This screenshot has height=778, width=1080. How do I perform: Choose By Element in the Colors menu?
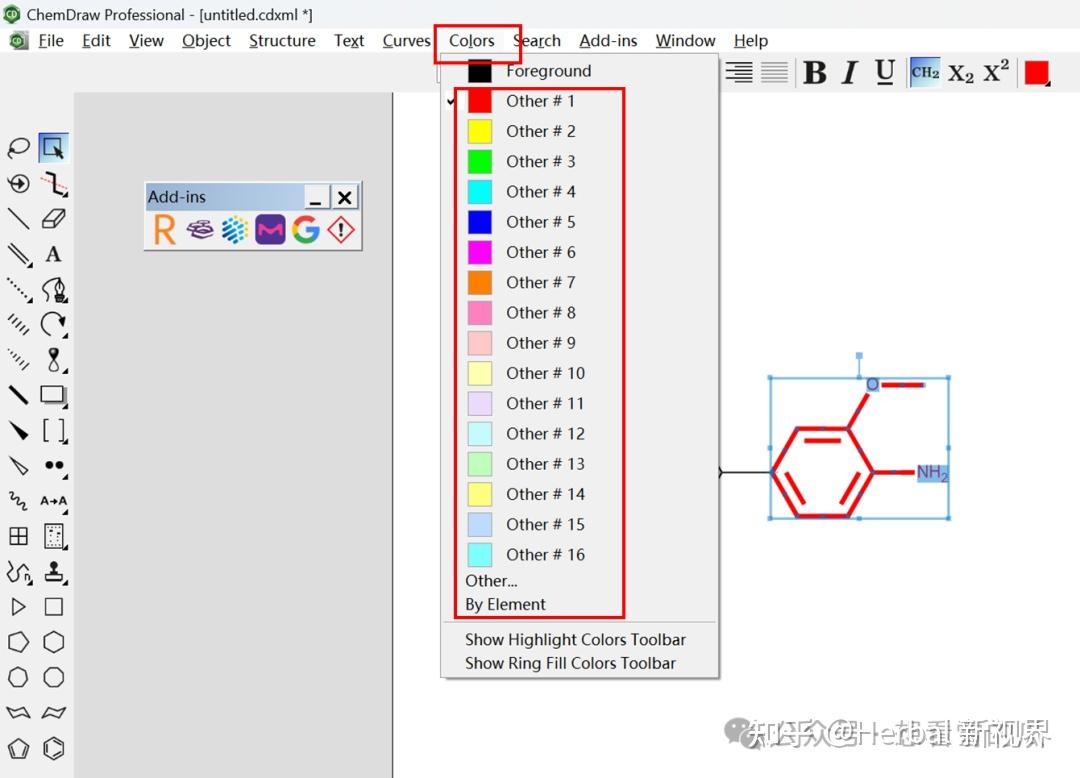[x=505, y=604]
